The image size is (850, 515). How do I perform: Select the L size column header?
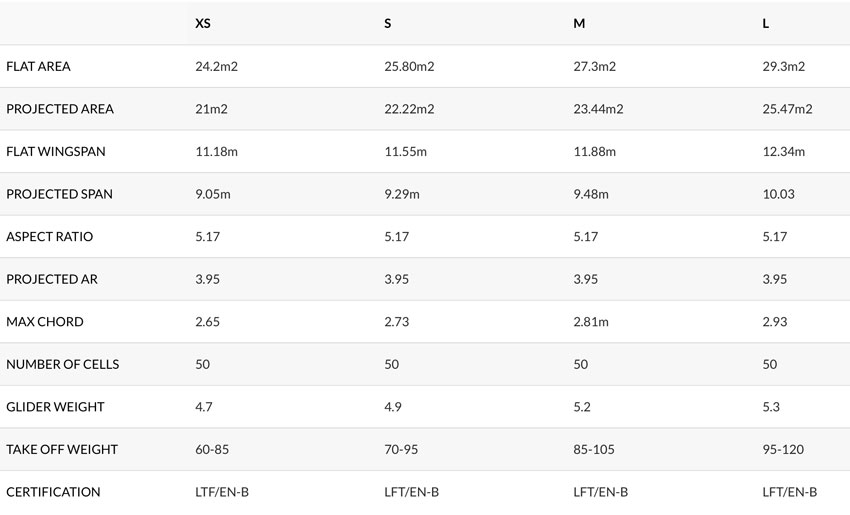tap(765, 23)
